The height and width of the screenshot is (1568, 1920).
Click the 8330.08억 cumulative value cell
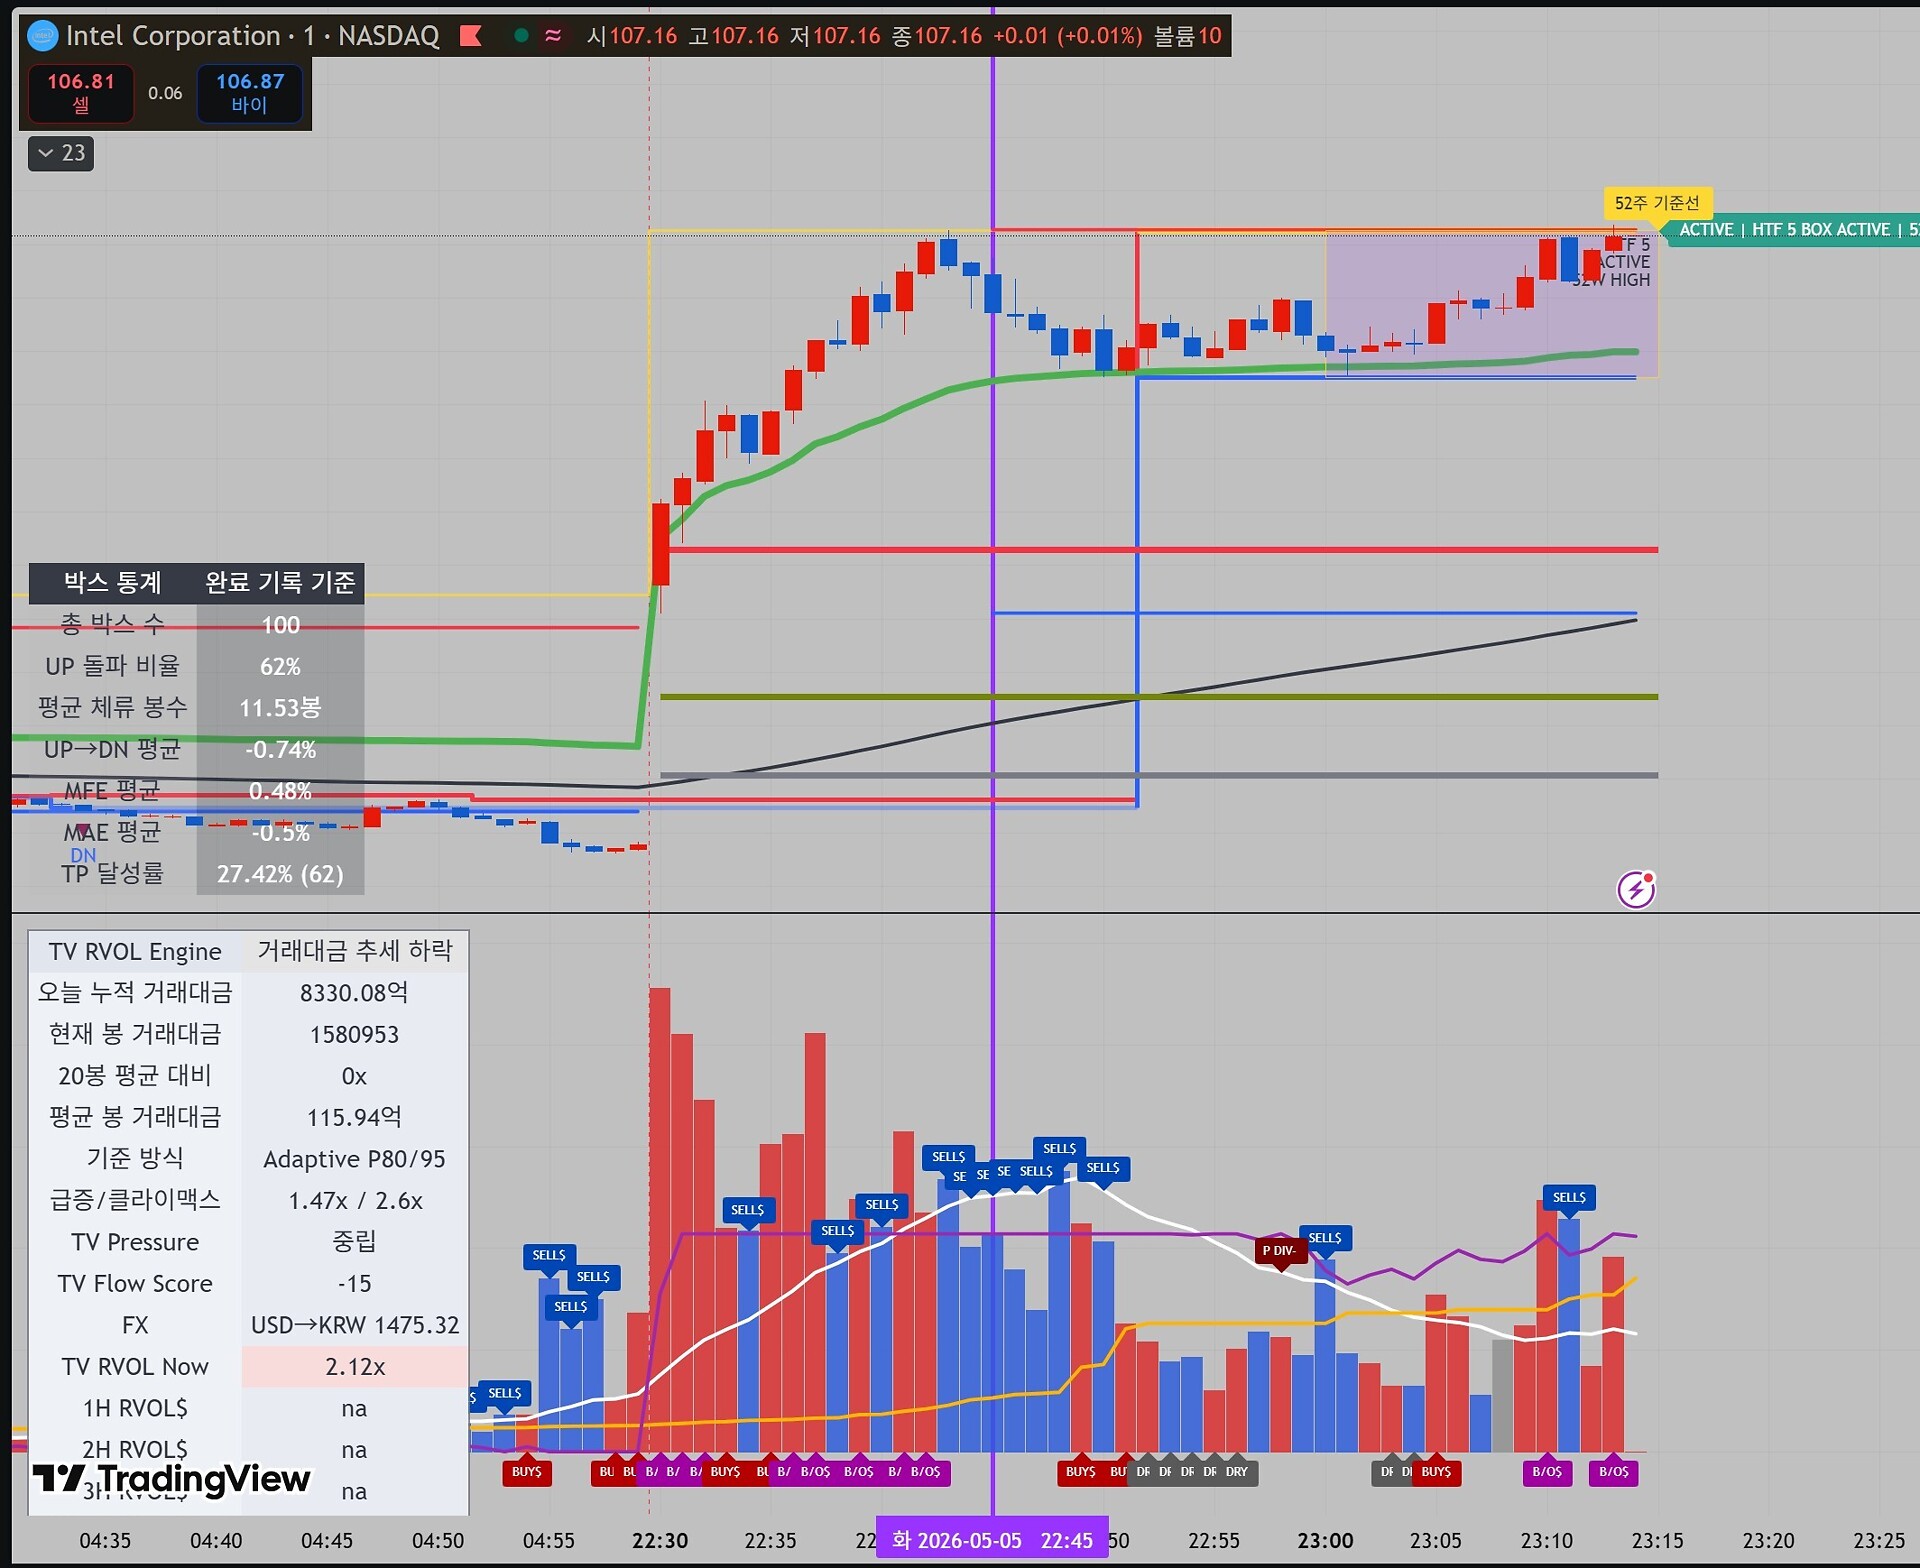[x=355, y=993]
